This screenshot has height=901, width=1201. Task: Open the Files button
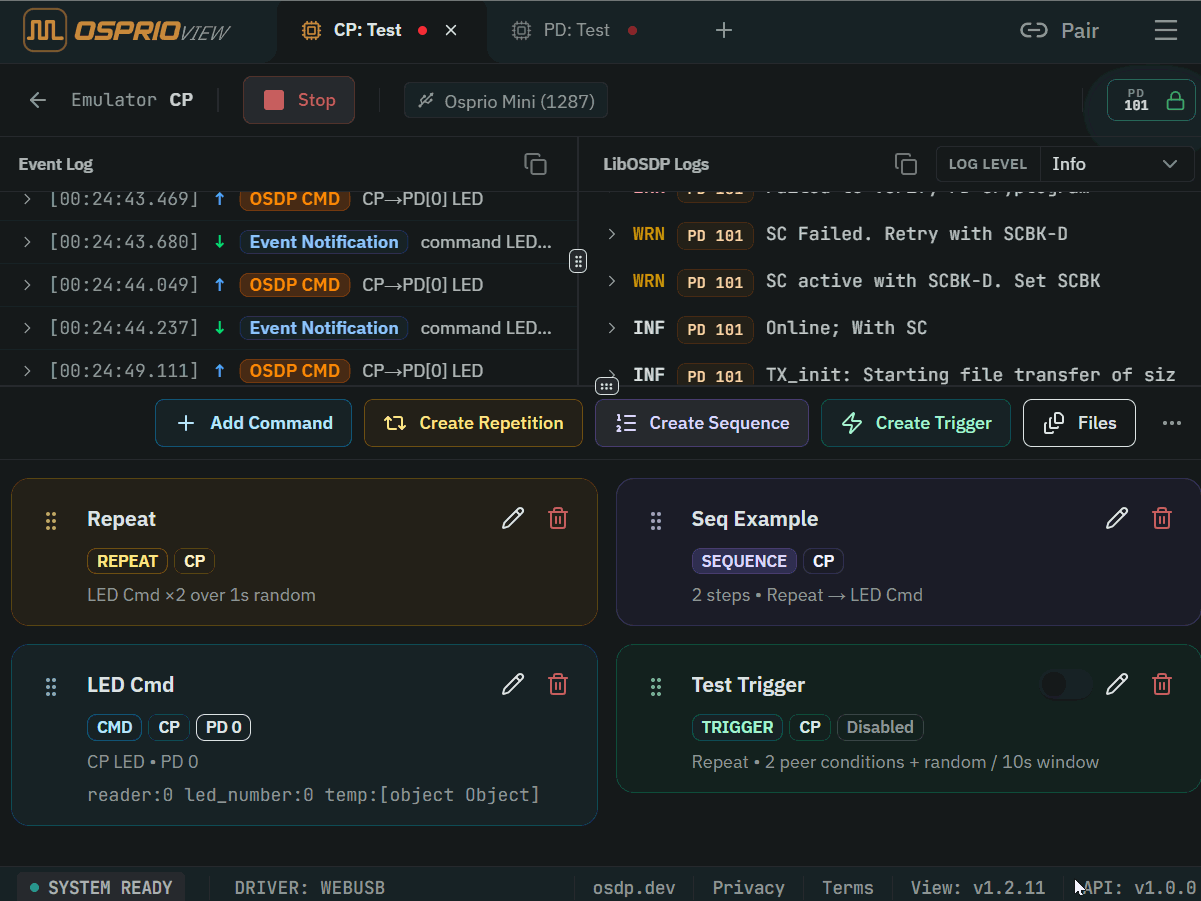pyautogui.click(x=1079, y=423)
